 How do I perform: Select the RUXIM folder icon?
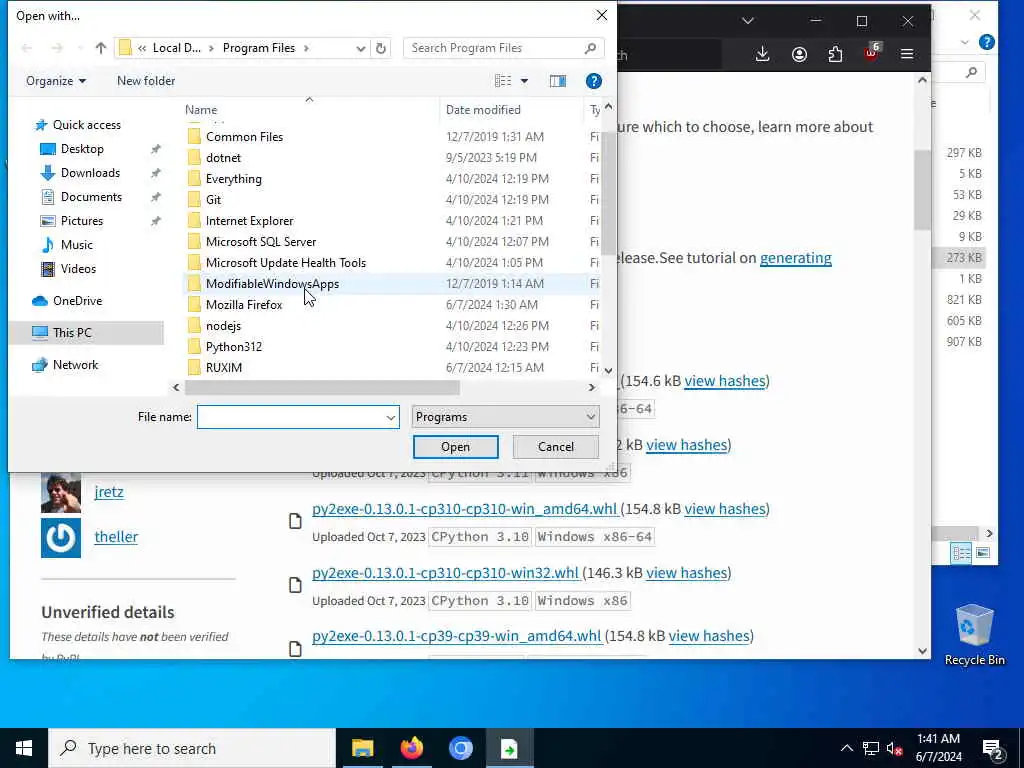click(x=194, y=367)
